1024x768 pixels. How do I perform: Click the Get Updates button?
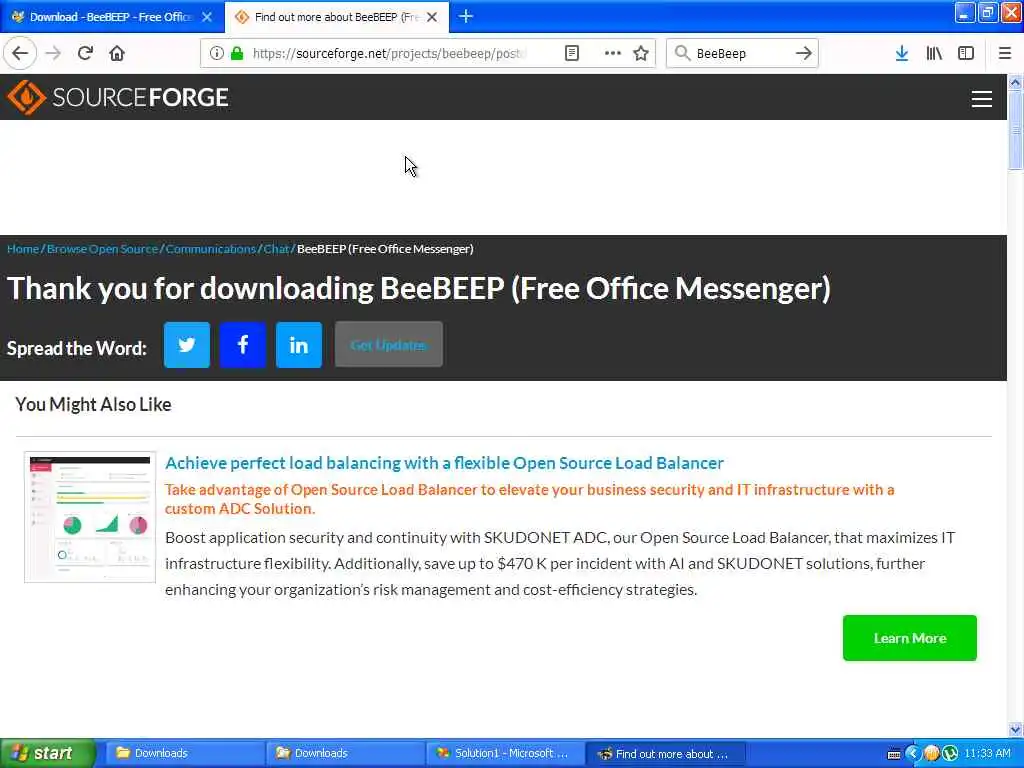[x=389, y=345]
